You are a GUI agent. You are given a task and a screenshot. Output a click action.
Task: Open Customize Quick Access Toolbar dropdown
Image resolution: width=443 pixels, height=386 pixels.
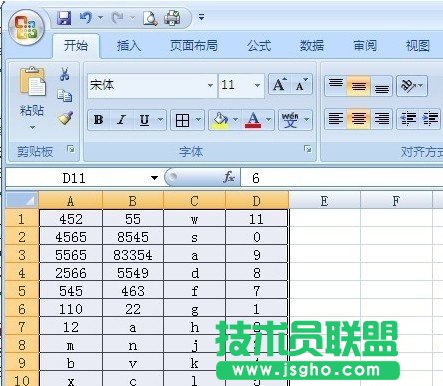(201, 17)
